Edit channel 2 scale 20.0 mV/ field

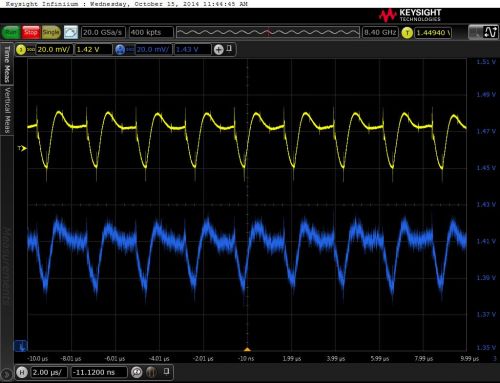click(x=153, y=50)
